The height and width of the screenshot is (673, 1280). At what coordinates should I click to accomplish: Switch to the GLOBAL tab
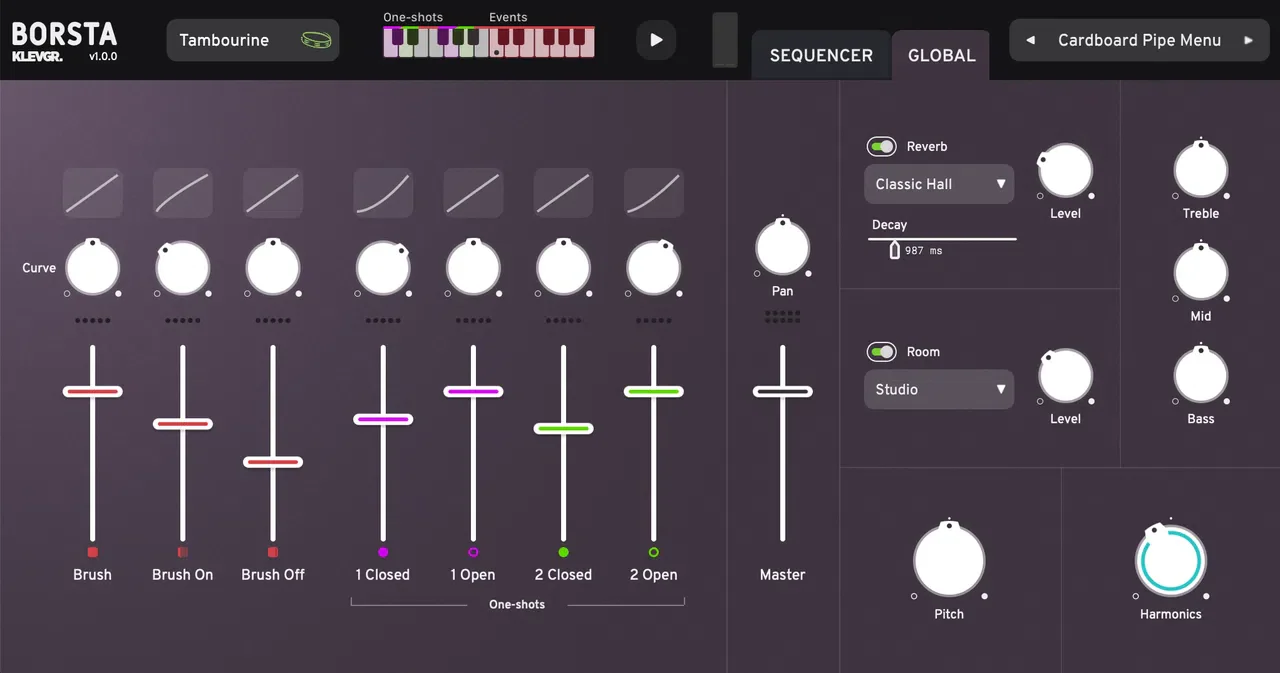tap(941, 56)
